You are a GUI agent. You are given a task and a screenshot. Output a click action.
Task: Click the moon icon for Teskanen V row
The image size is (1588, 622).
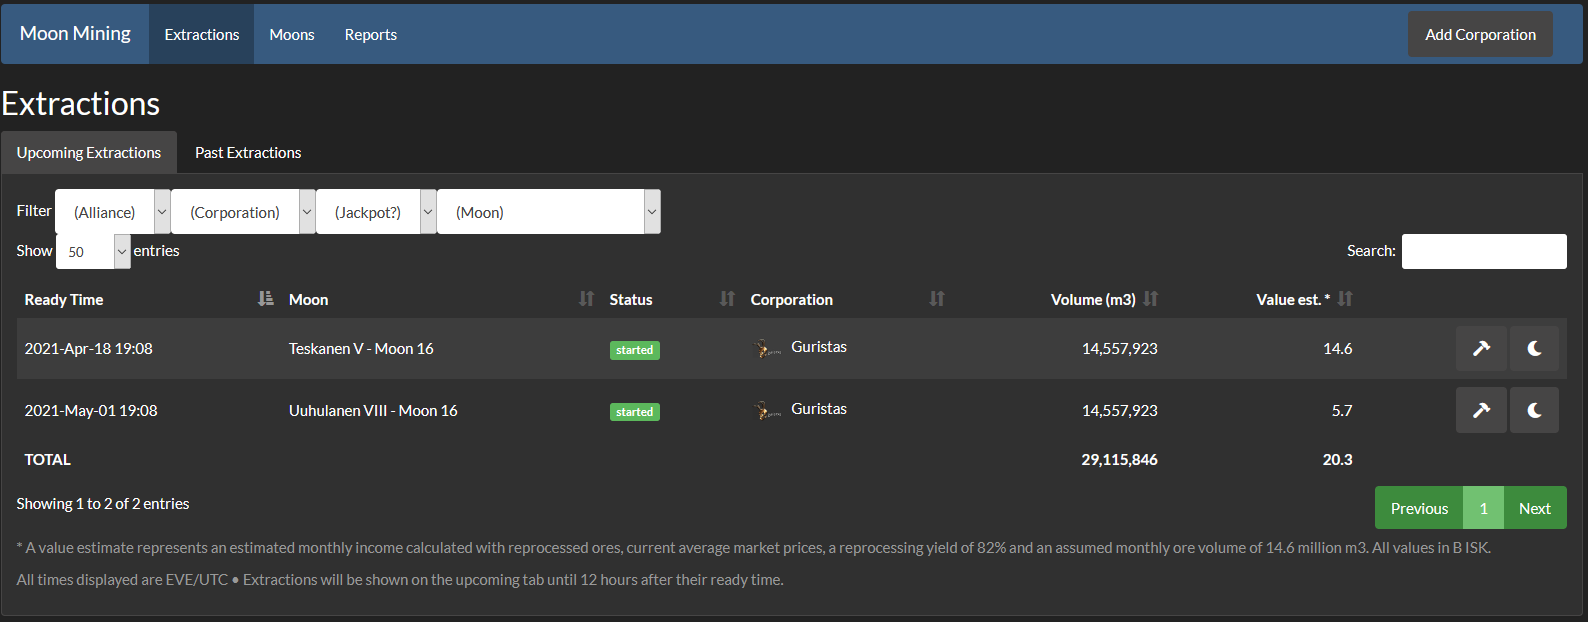pyautogui.click(x=1534, y=349)
